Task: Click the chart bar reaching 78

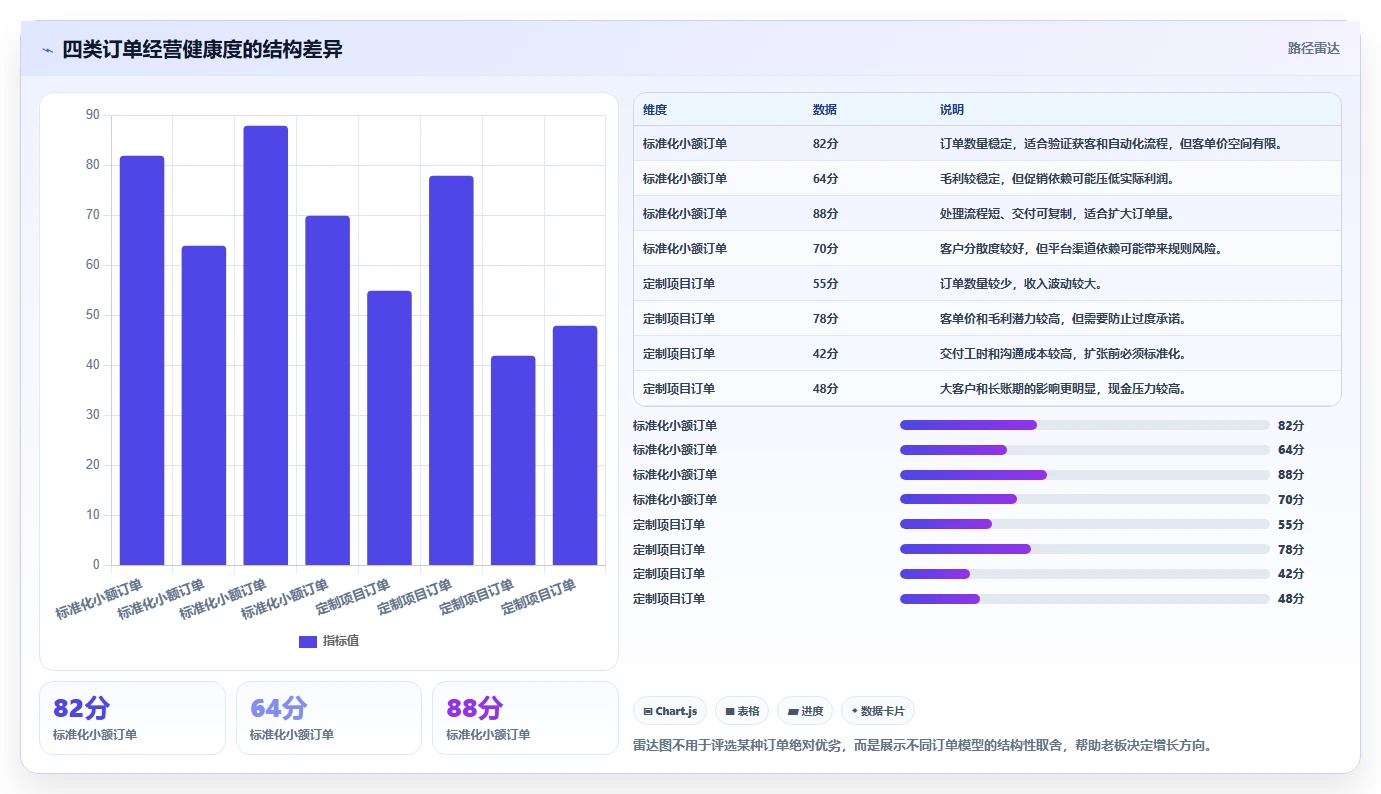Action: click(x=451, y=370)
